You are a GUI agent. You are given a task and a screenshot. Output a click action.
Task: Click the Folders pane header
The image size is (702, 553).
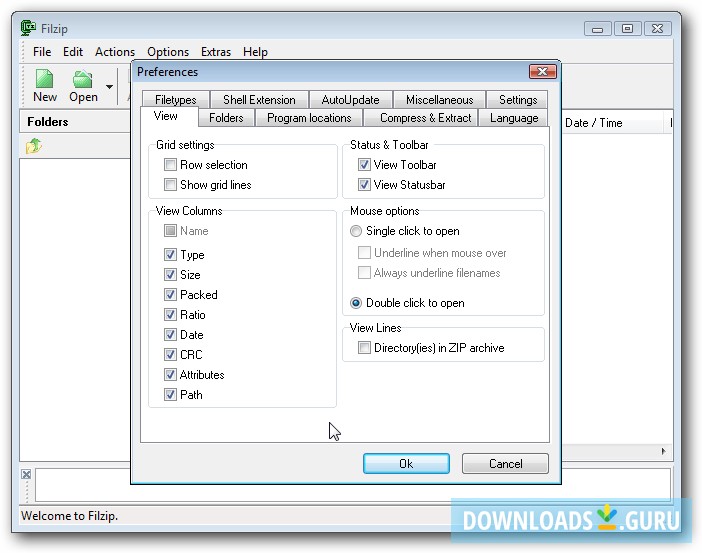point(75,122)
